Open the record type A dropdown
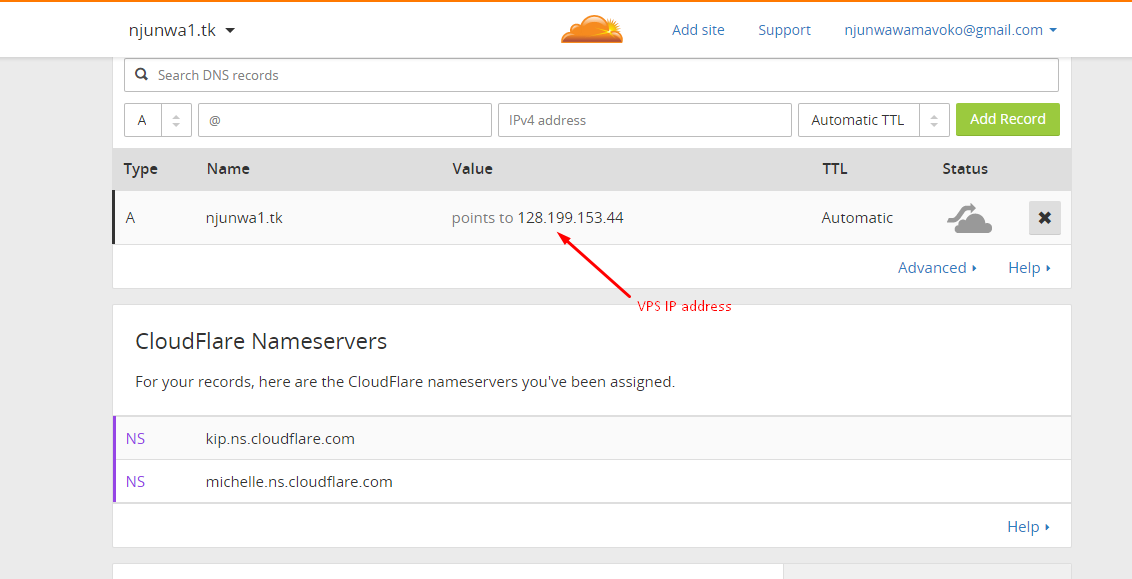 point(157,120)
